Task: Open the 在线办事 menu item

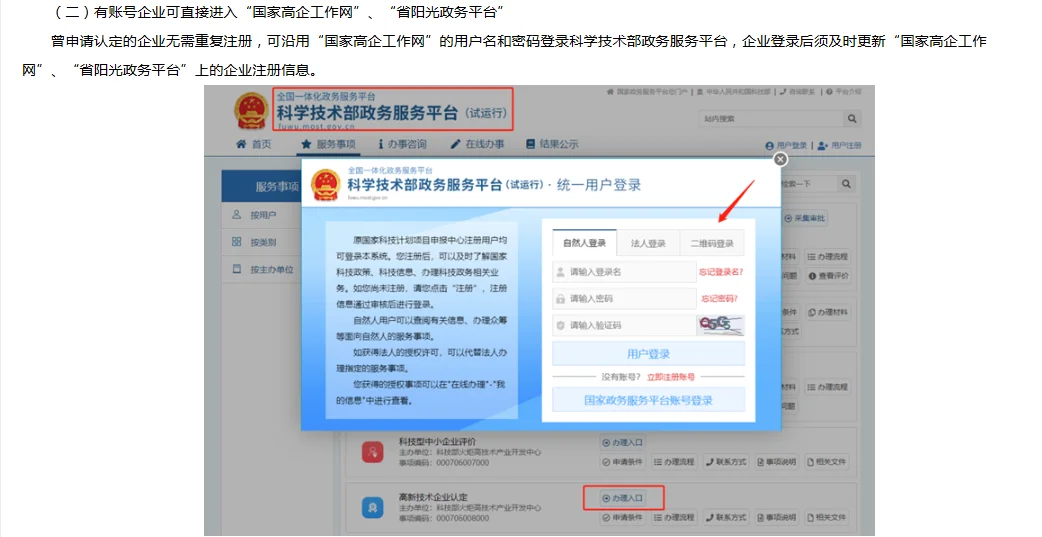Action: tap(477, 144)
